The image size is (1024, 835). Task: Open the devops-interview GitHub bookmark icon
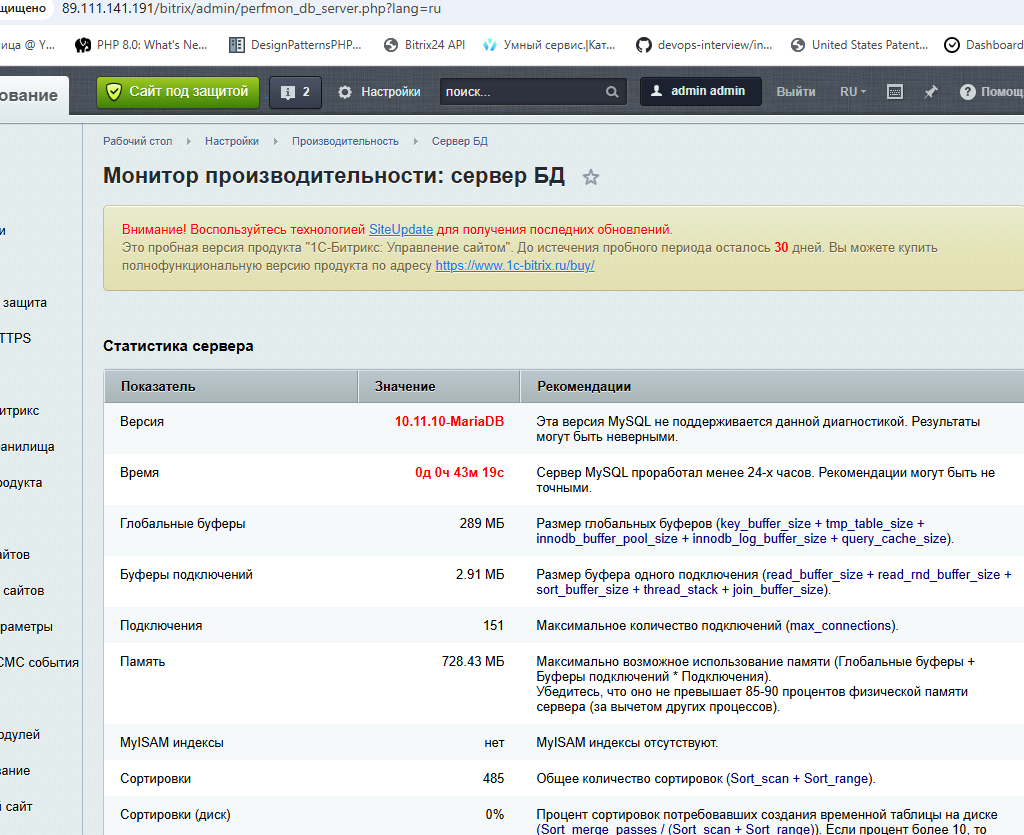pos(643,45)
